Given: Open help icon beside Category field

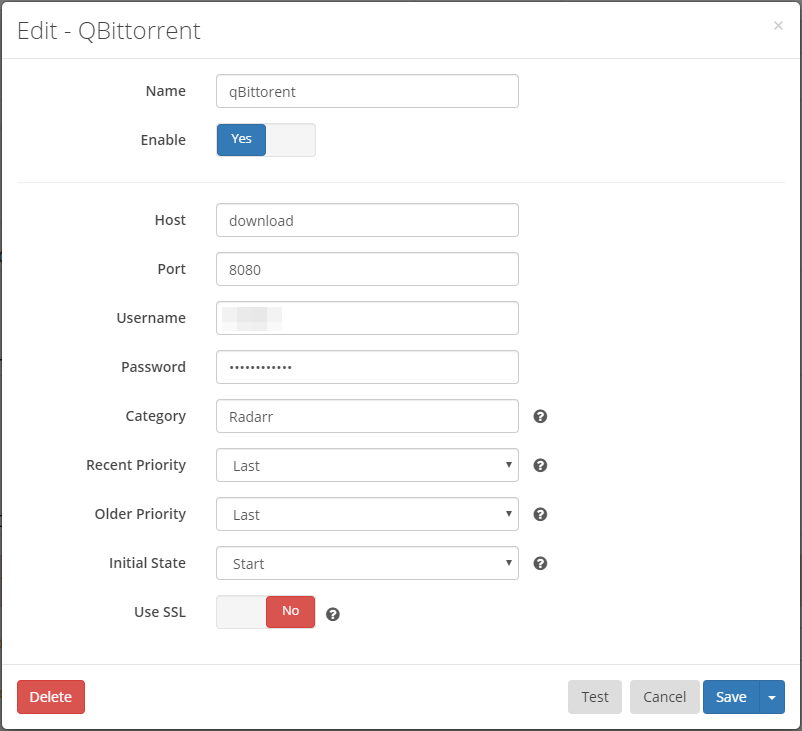Looking at the screenshot, I should point(540,416).
